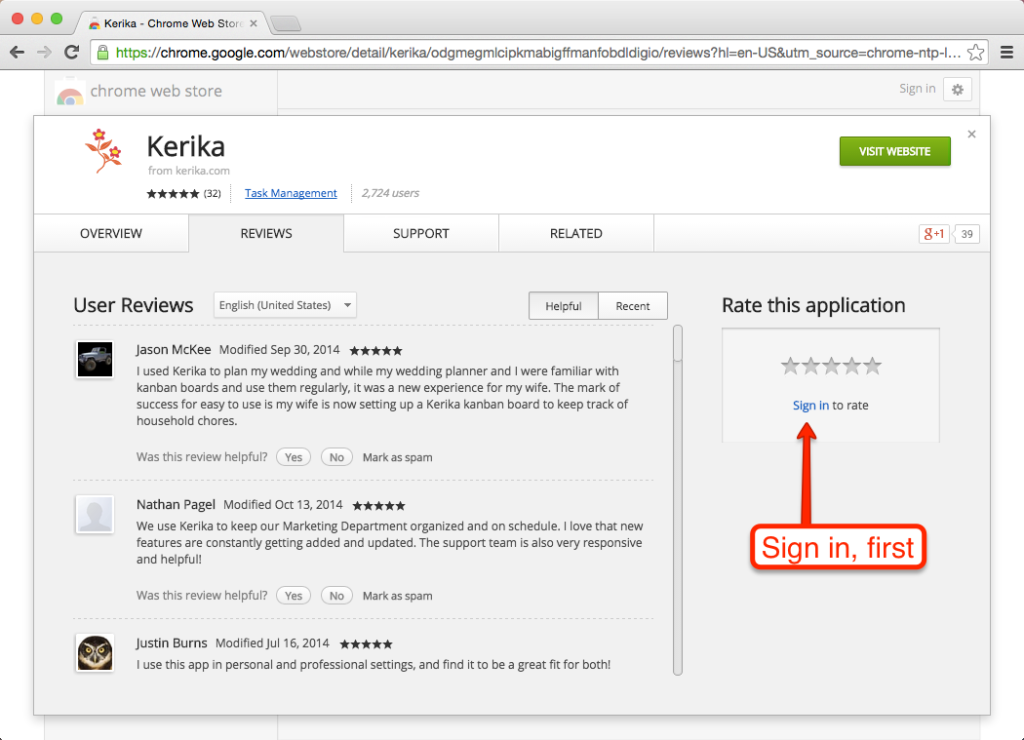Click the green padlock security icon

pos(103,52)
